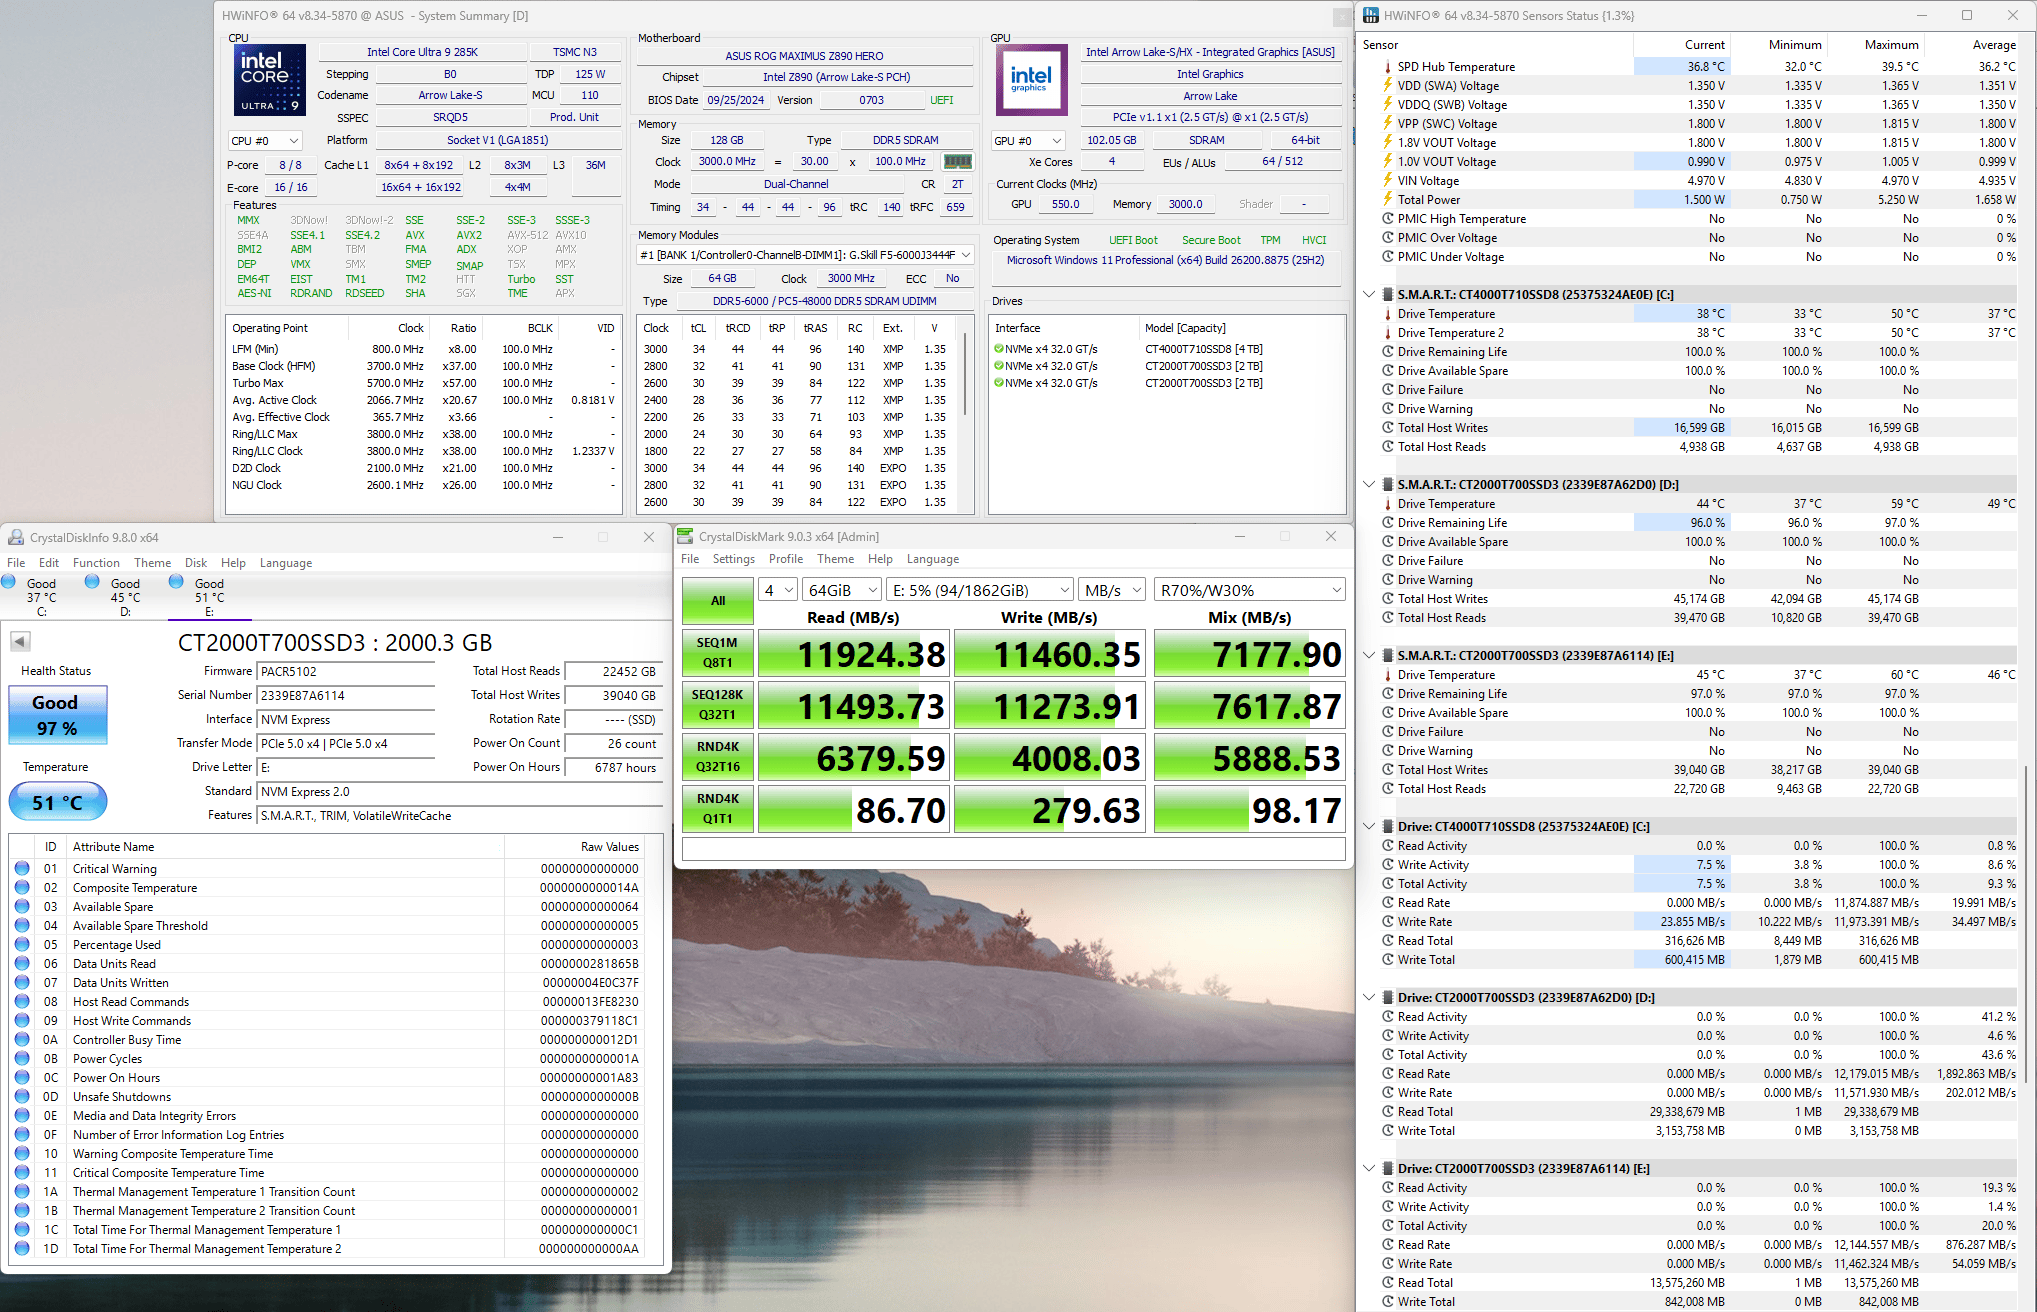Click the memory module chip icon next to 100.0 MHz
Screen dimensions: 2037x1312
[957, 161]
